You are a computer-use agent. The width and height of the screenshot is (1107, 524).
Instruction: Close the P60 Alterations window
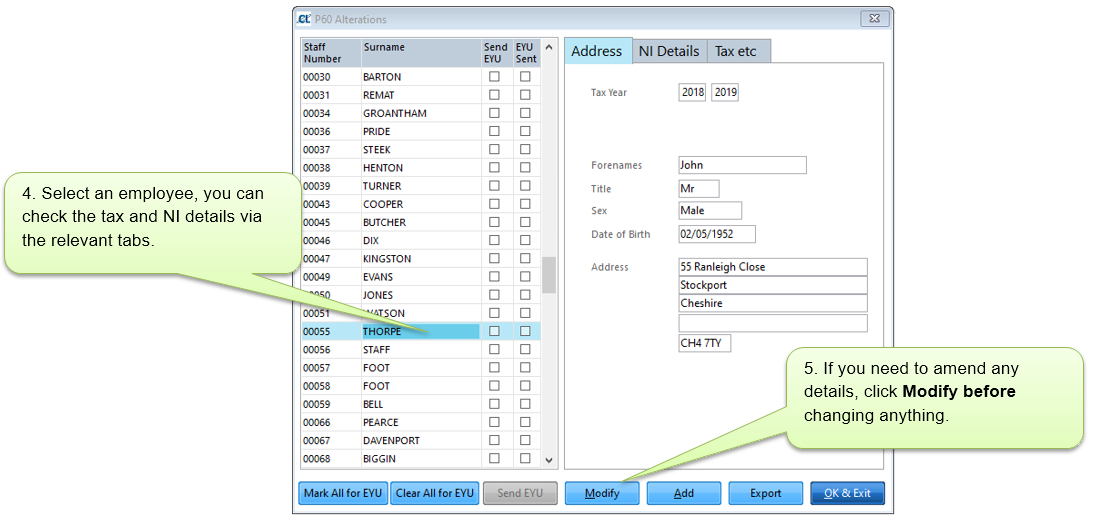(x=873, y=19)
